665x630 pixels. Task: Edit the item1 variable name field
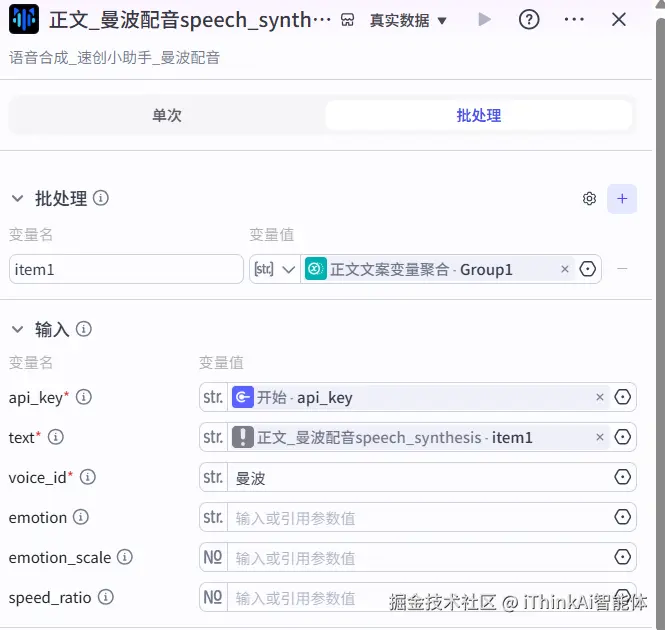126,269
